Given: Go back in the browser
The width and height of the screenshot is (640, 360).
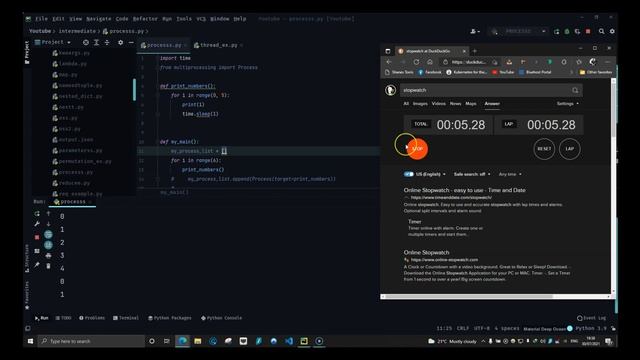Looking at the screenshot, I should point(389,62).
